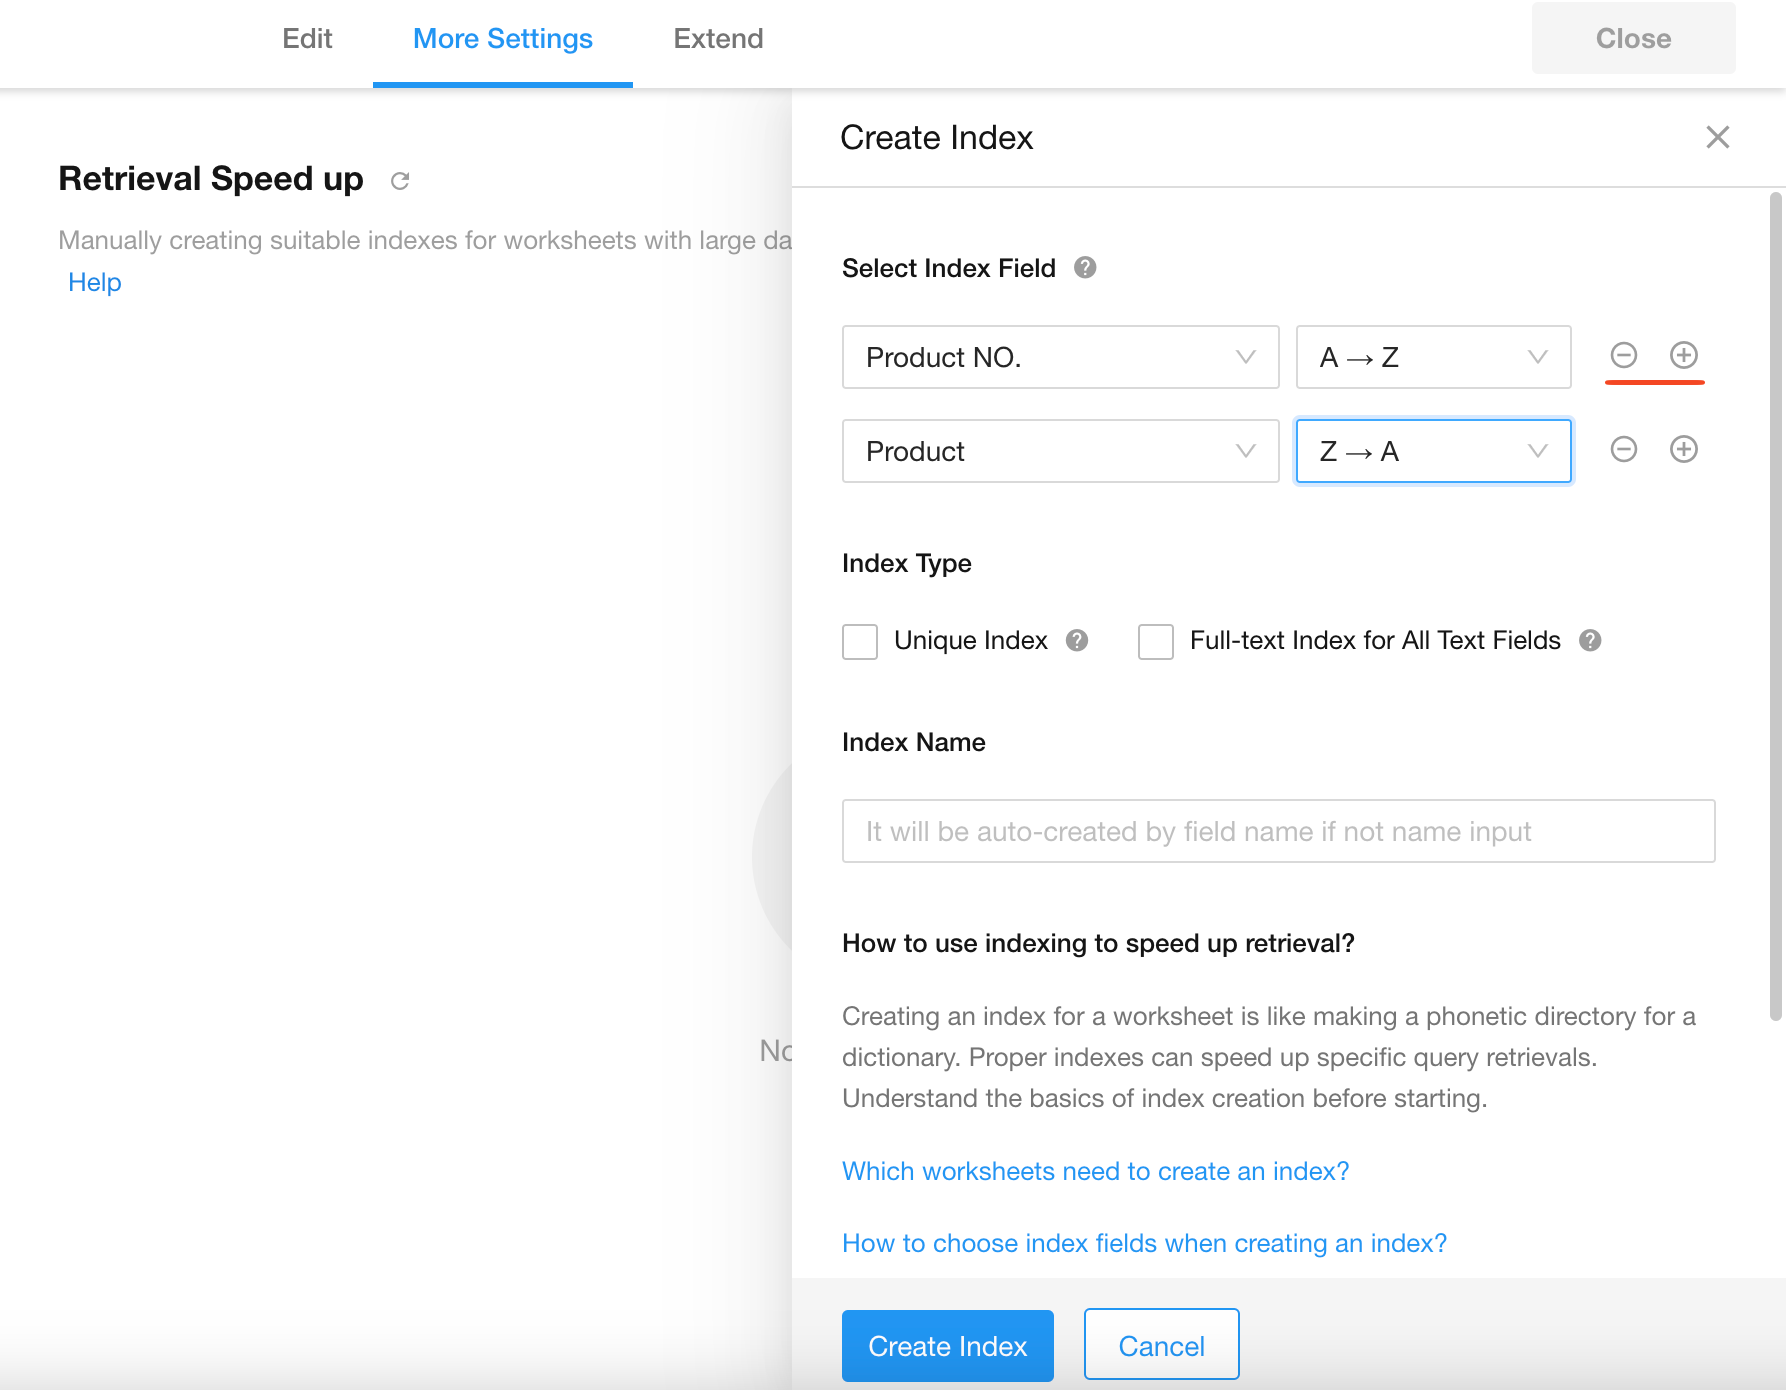
Task: Switch to the Extend tab
Action: pyautogui.click(x=718, y=39)
